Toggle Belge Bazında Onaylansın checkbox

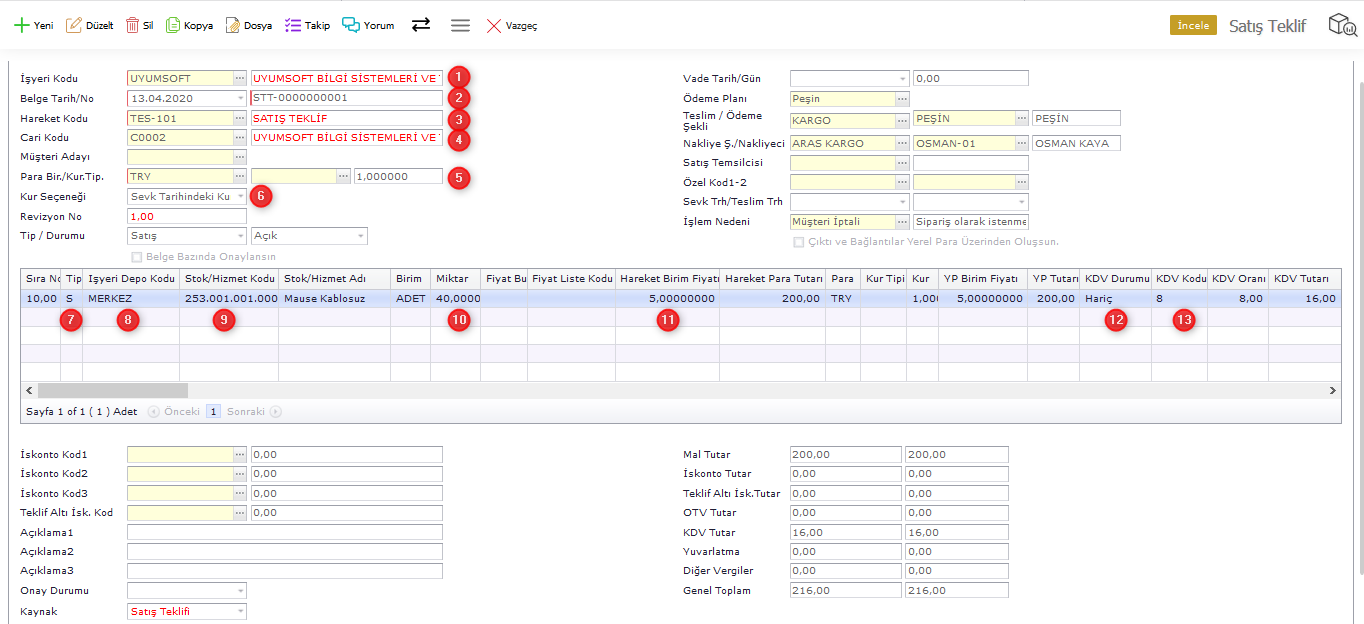pyautogui.click(x=137, y=256)
